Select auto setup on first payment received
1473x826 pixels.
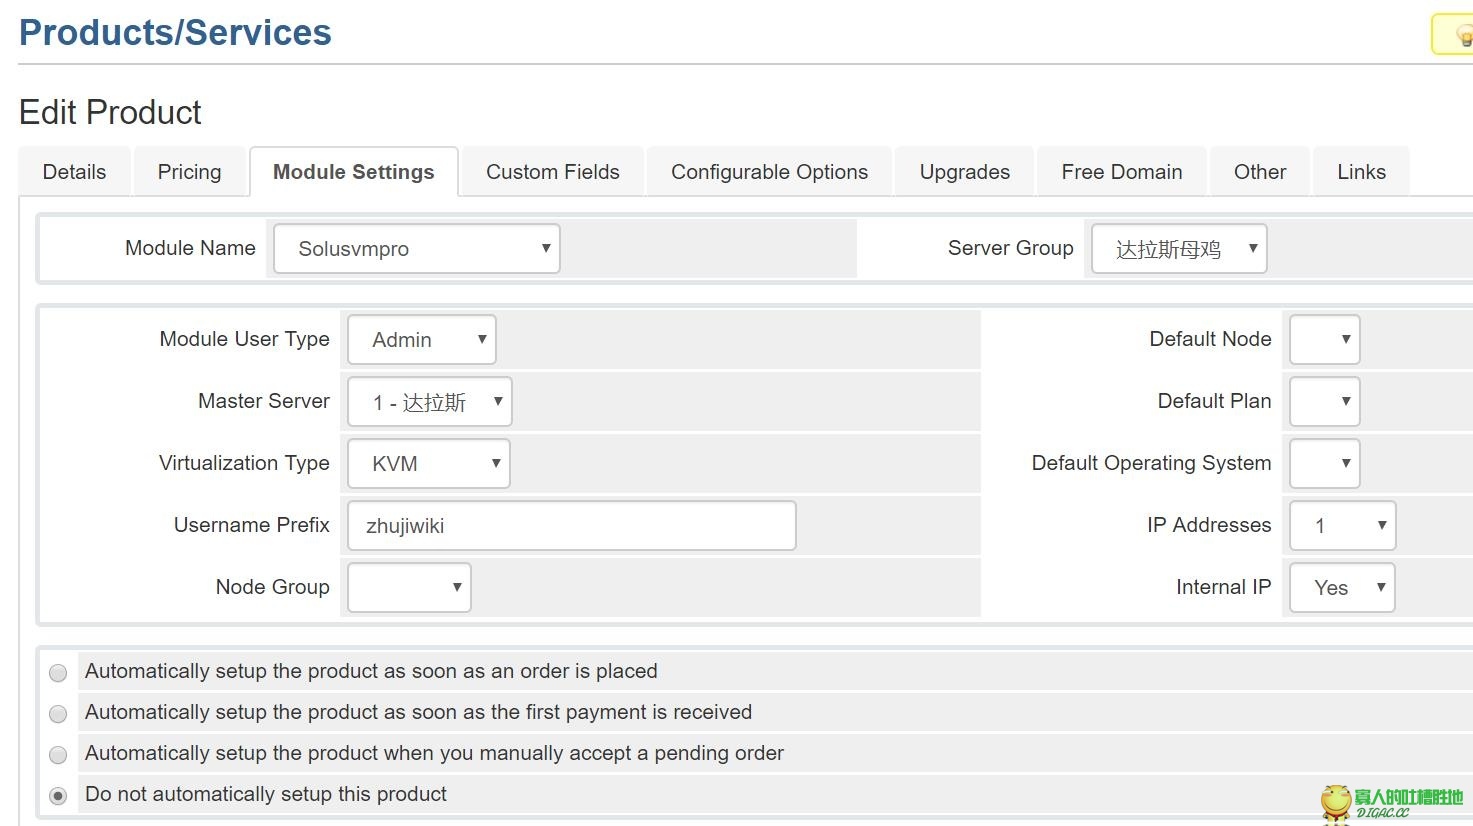pos(58,714)
